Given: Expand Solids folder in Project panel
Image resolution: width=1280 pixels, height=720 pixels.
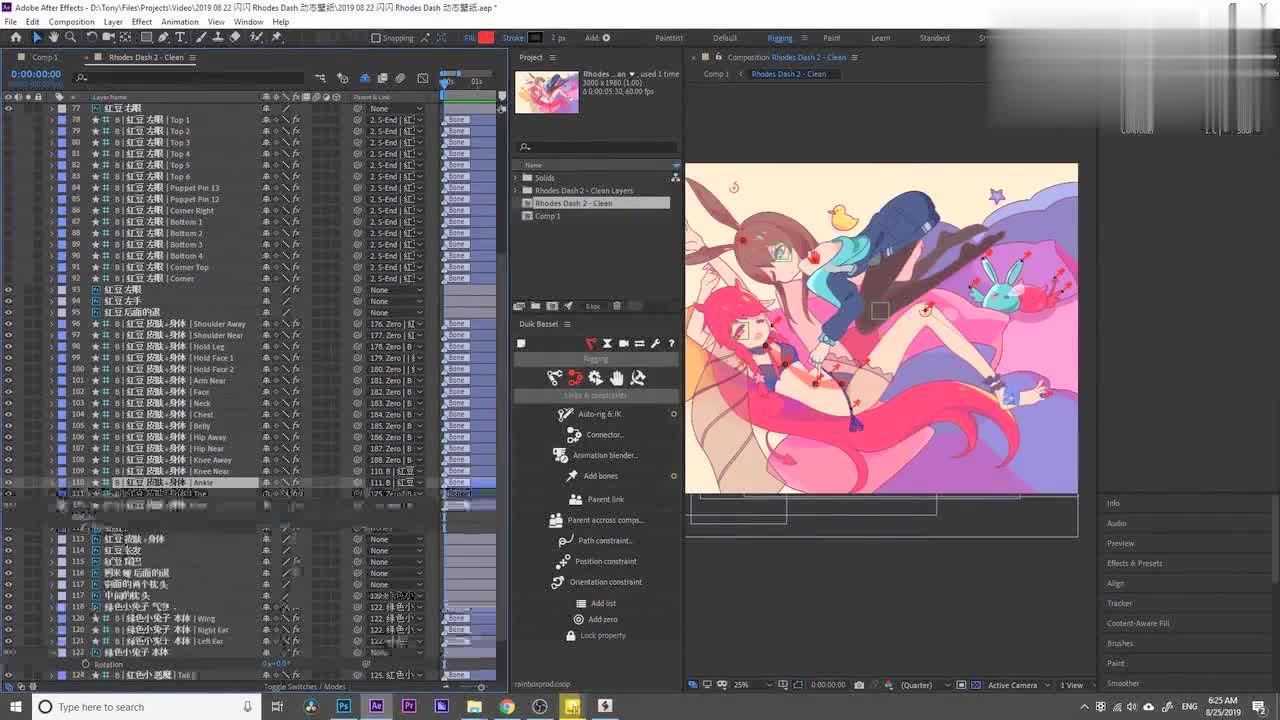Looking at the screenshot, I should point(518,178).
